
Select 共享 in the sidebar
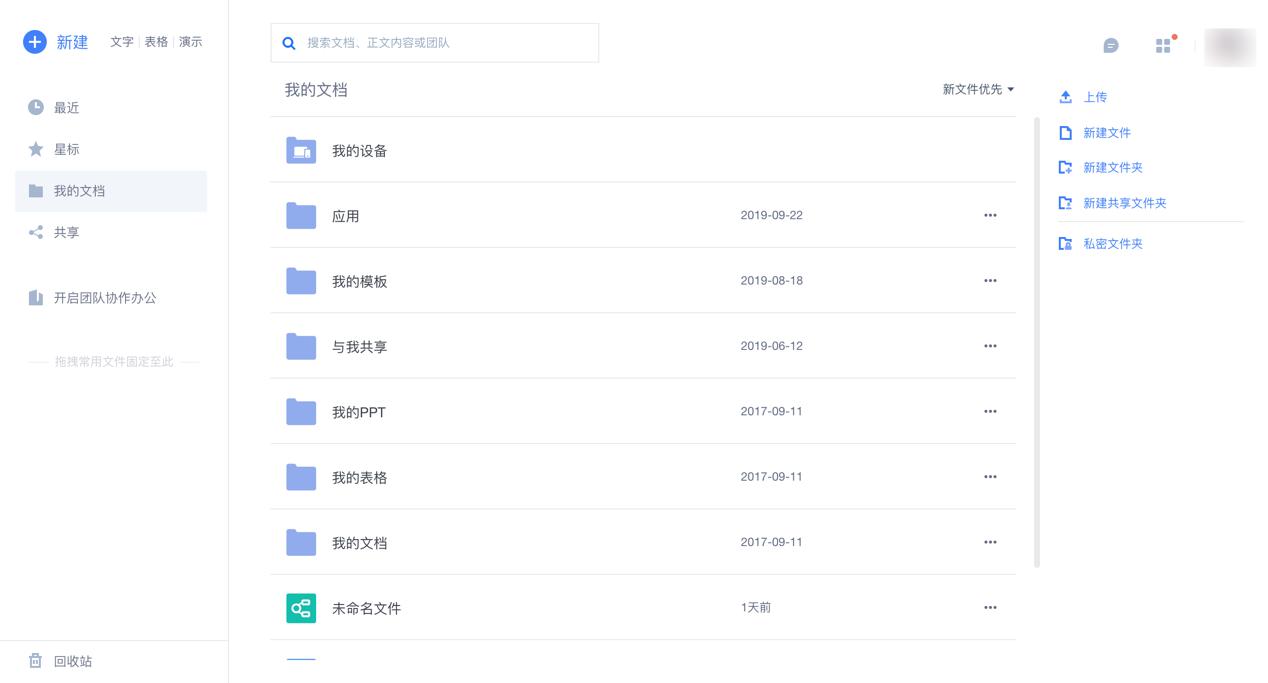click(x=66, y=233)
